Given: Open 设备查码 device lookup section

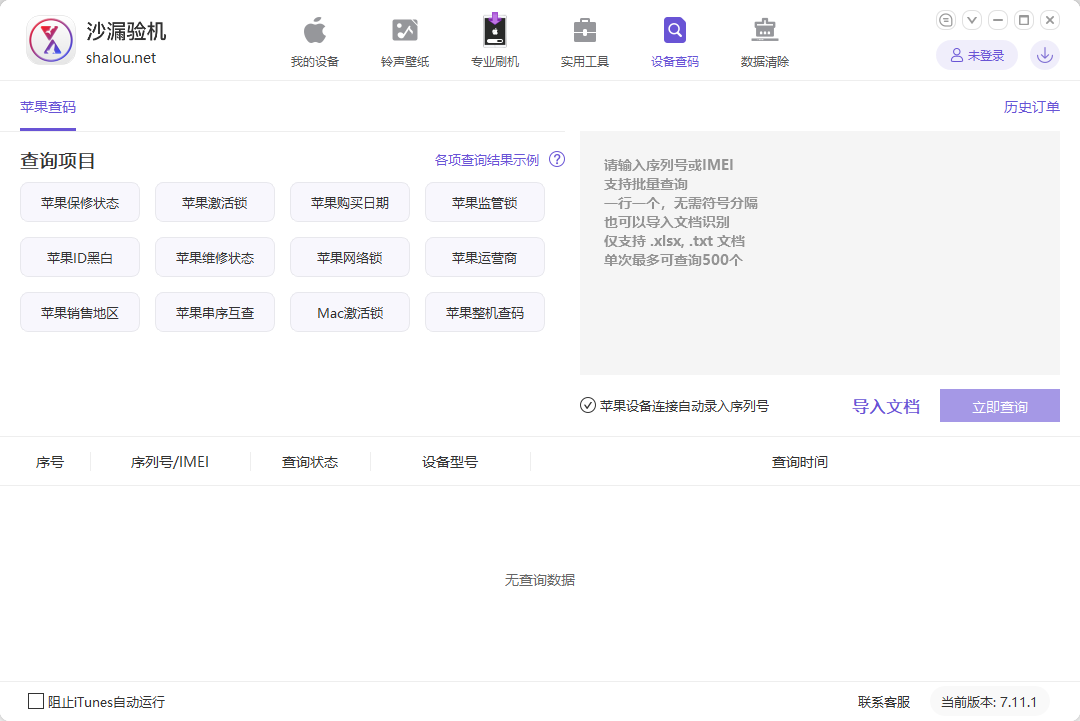Looking at the screenshot, I should coord(675,43).
